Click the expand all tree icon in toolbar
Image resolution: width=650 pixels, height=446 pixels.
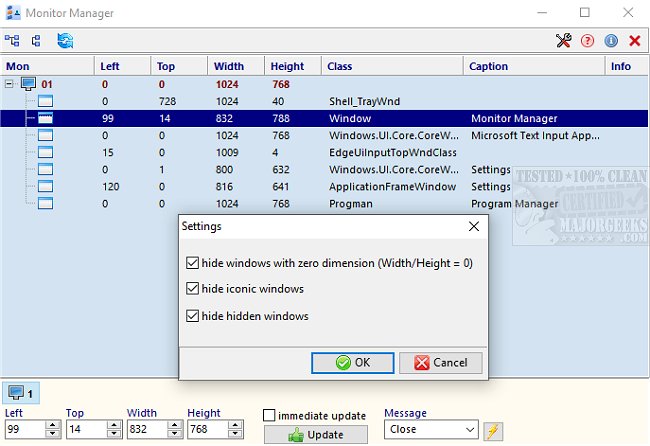click(13, 41)
